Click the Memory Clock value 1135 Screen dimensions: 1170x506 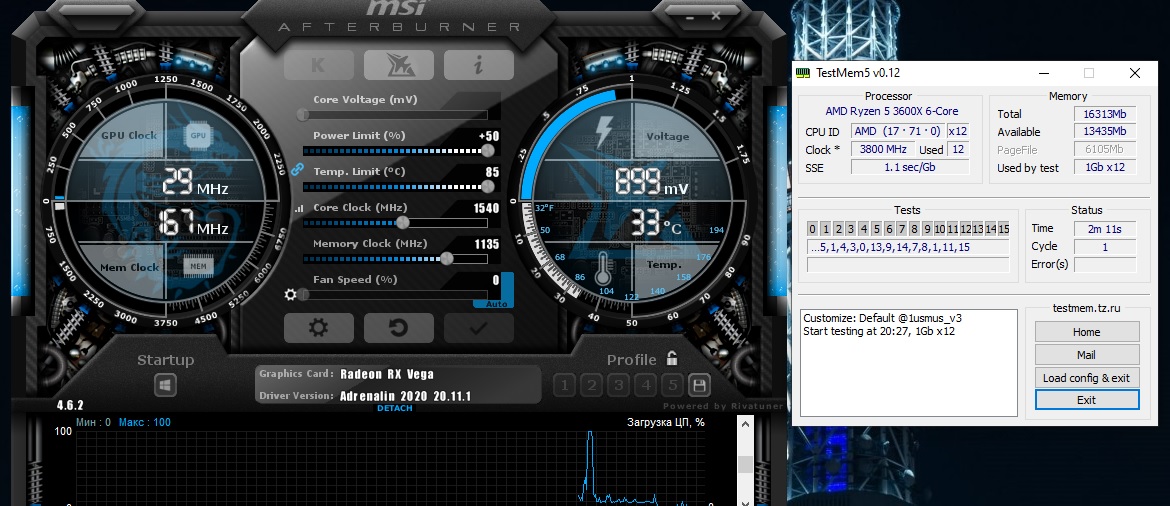tap(487, 244)
